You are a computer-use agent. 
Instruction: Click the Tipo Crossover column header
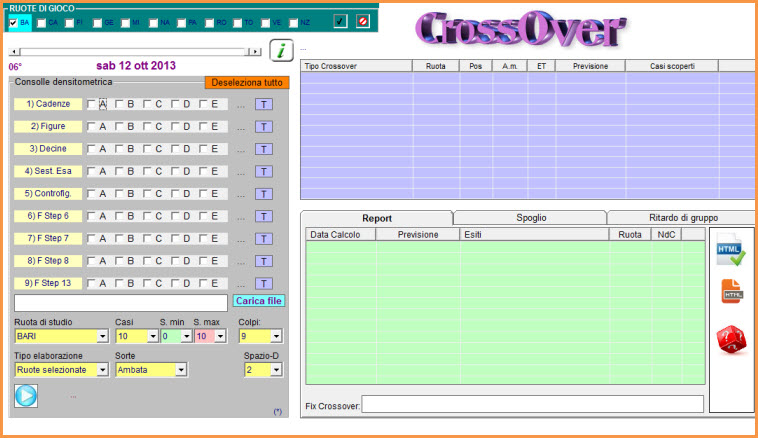coord(357,66)
